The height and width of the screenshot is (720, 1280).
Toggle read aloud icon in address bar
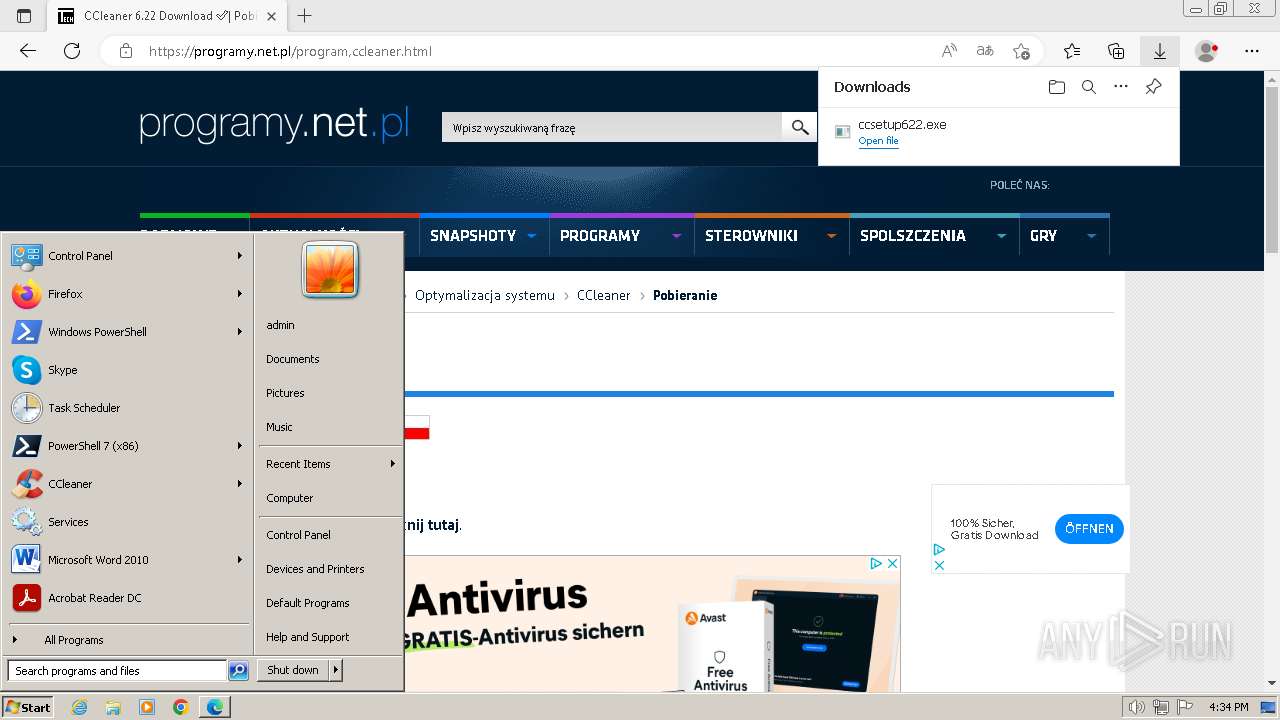click(x=949, y=51)
